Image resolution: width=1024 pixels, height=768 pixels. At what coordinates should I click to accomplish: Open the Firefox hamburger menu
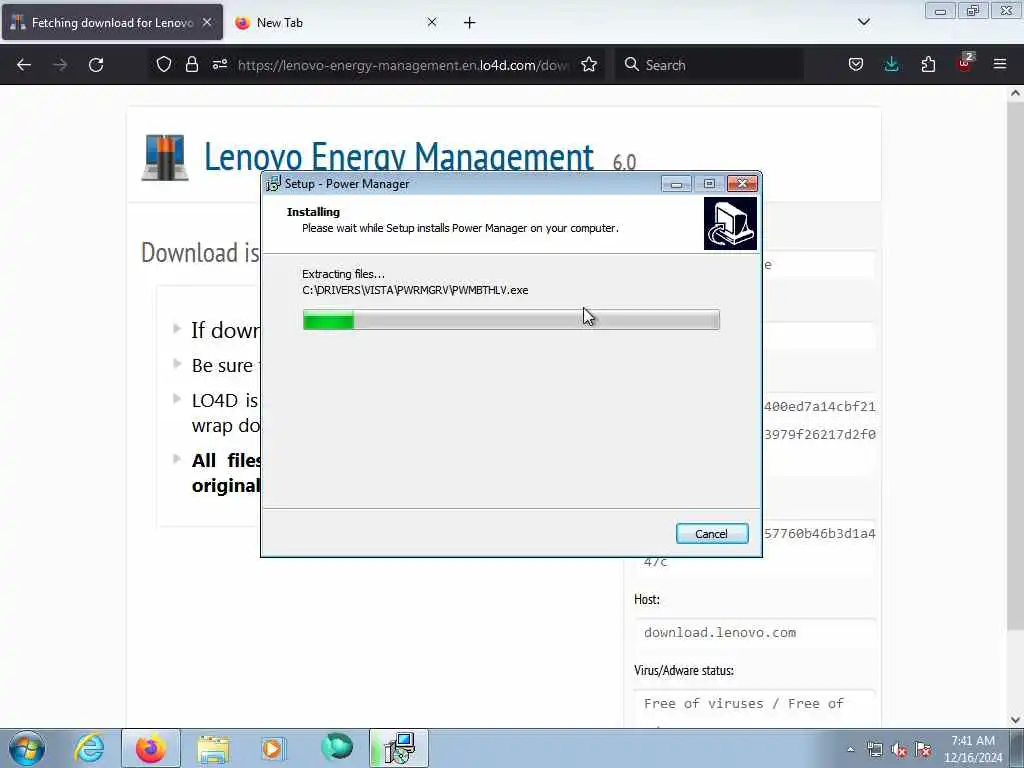1000,65
